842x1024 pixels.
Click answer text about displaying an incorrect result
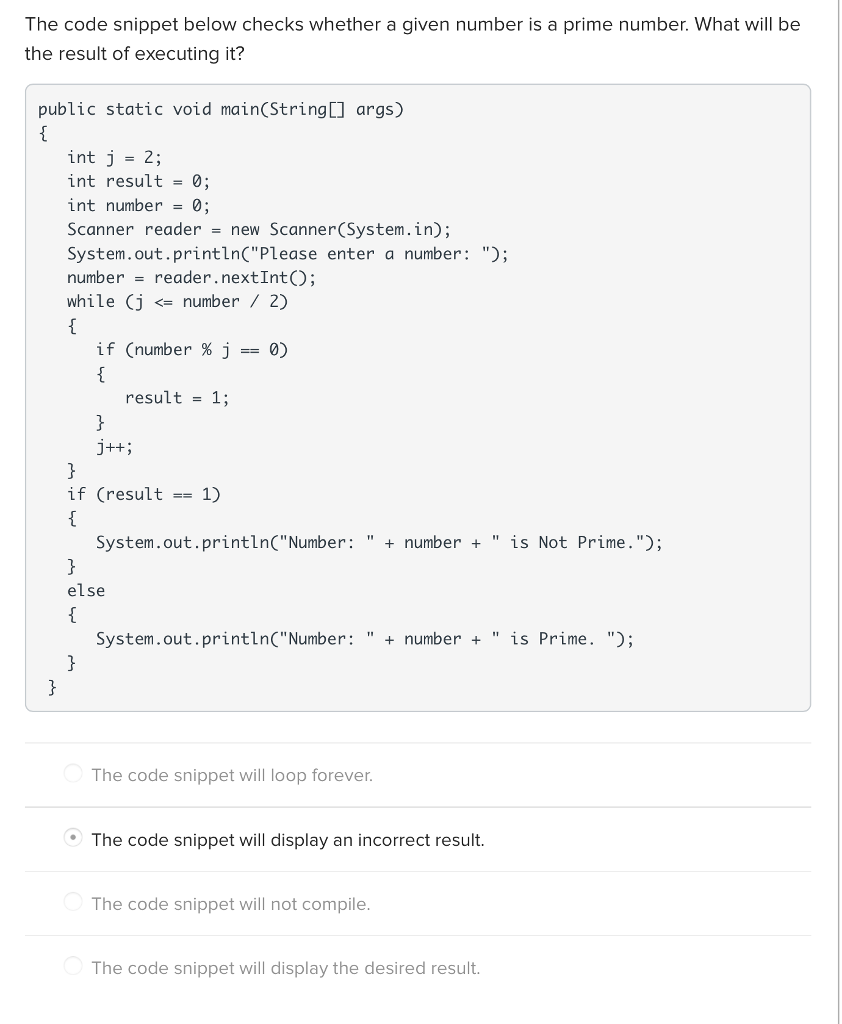[x=288, y=840]
